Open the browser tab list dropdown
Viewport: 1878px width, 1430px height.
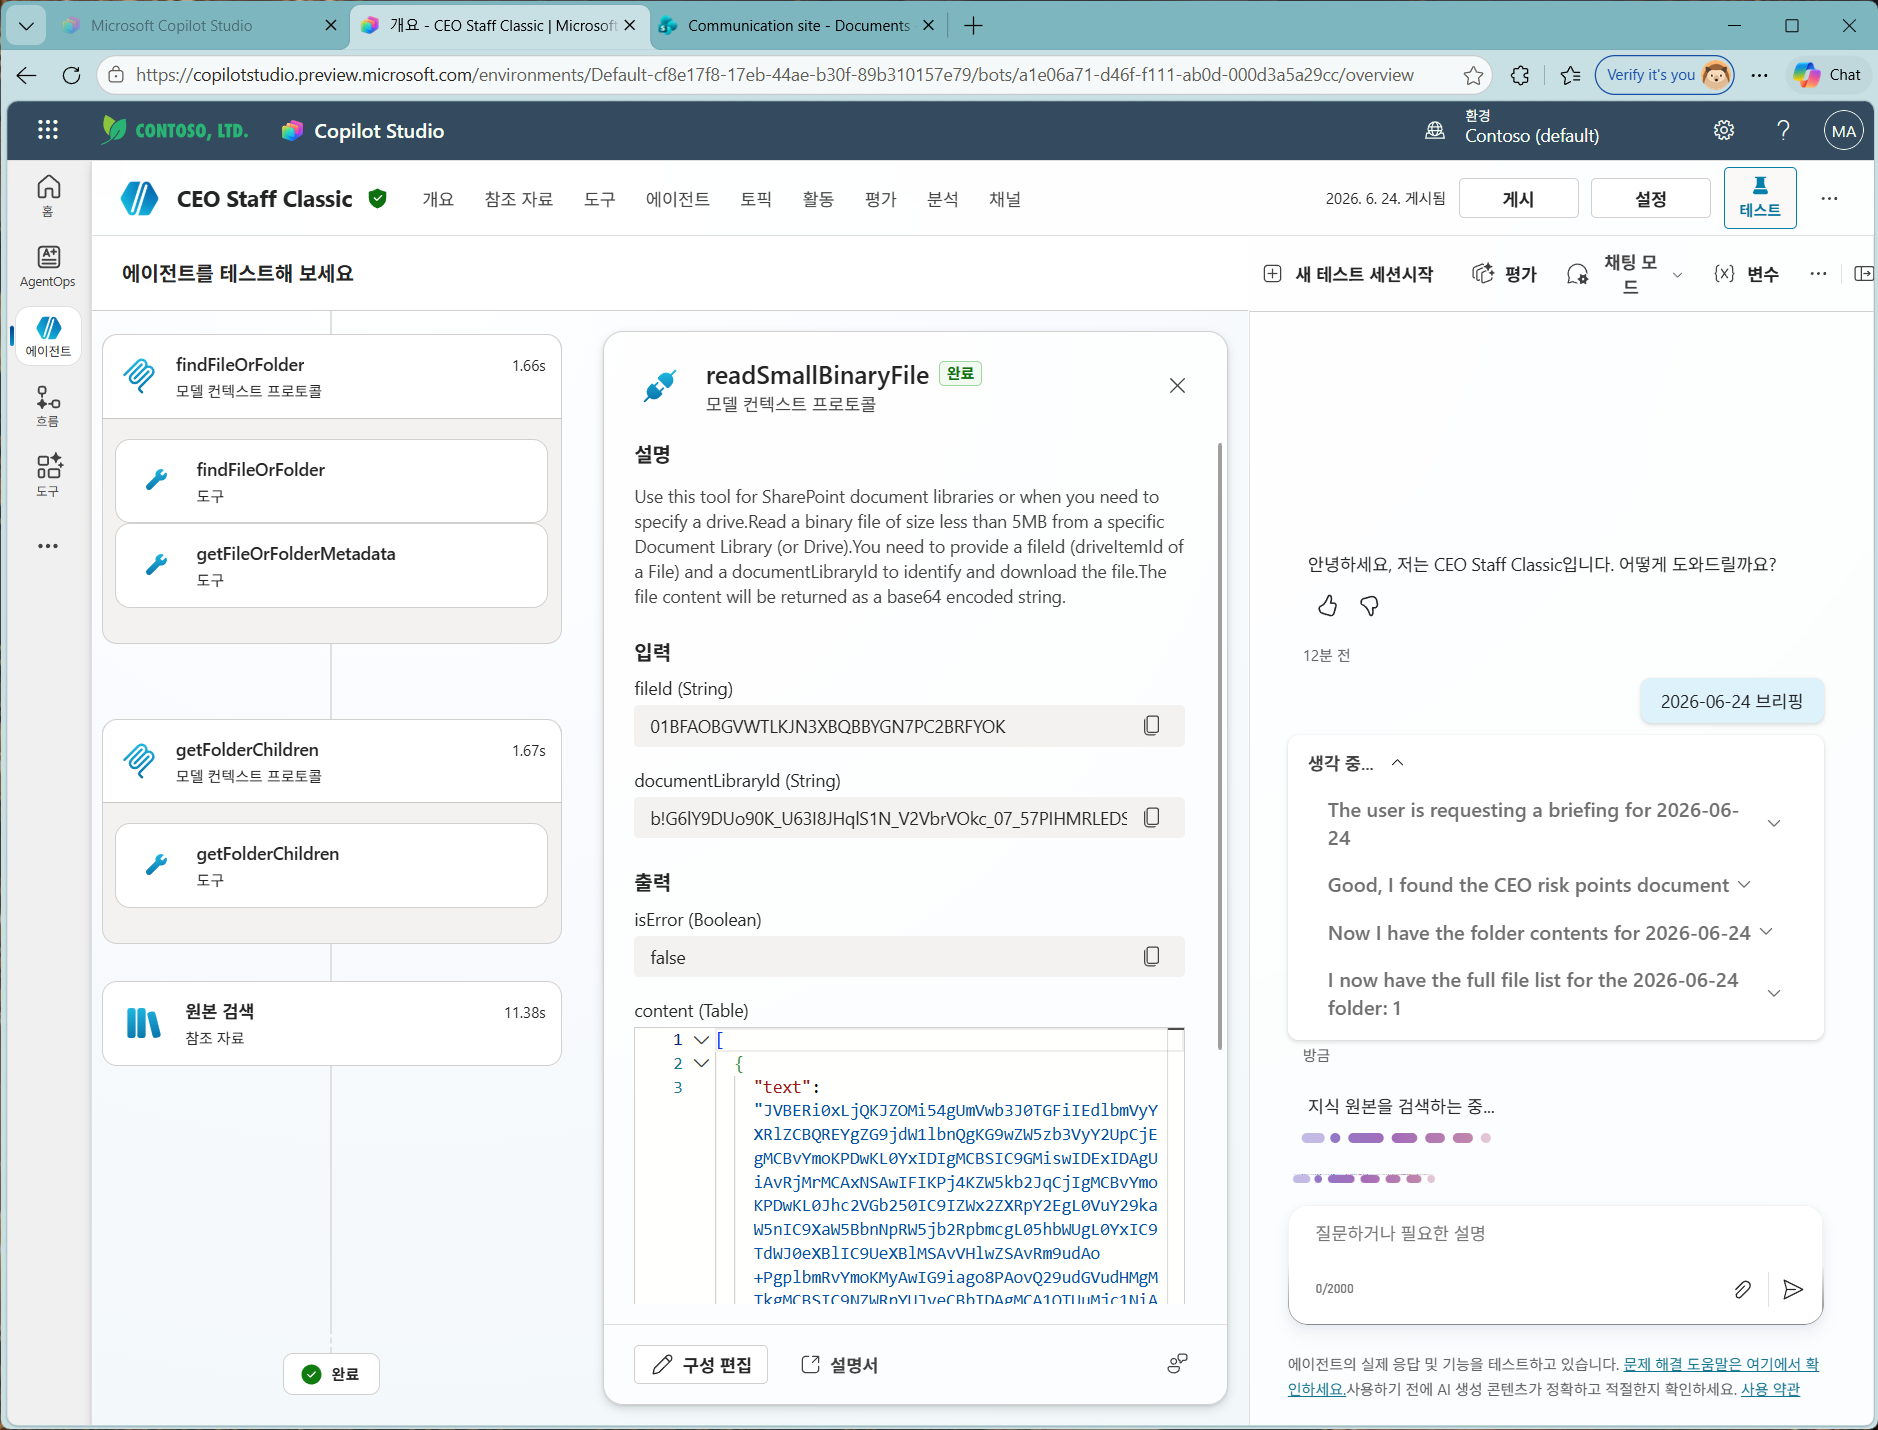(26, 25)
